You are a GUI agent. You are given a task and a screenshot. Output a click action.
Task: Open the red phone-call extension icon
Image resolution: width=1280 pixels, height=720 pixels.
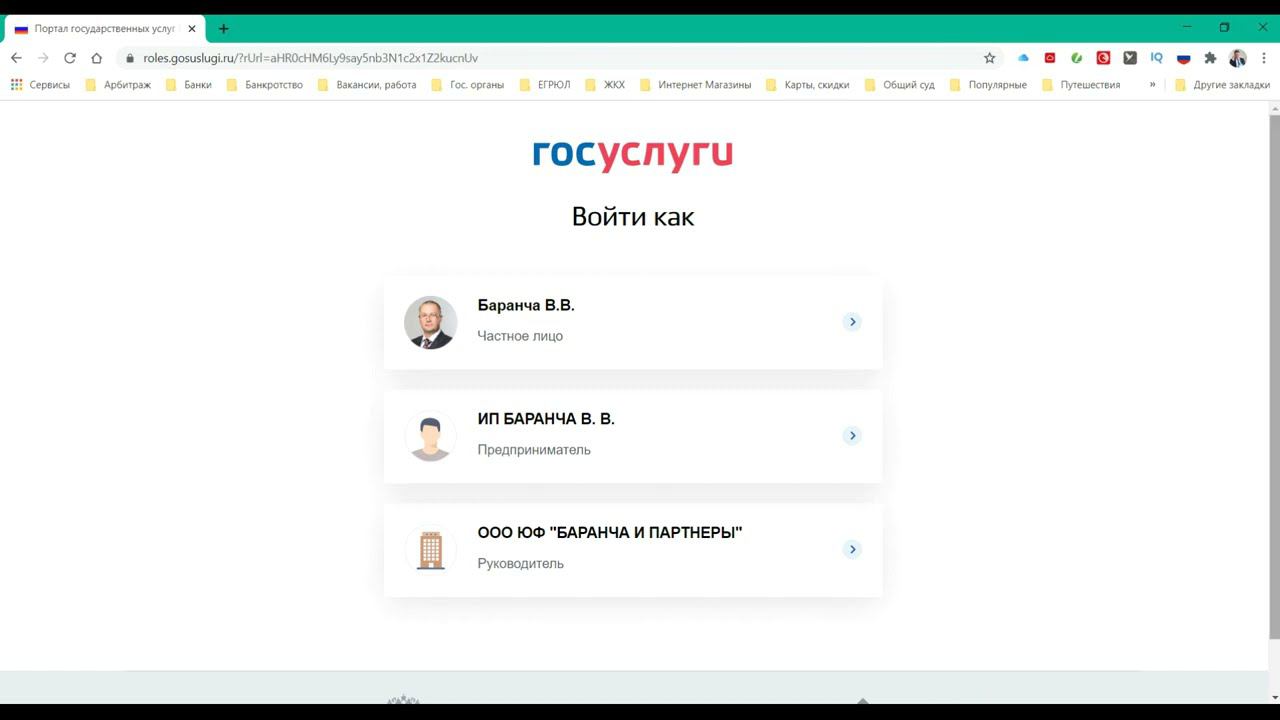[x=1103, y=58]
